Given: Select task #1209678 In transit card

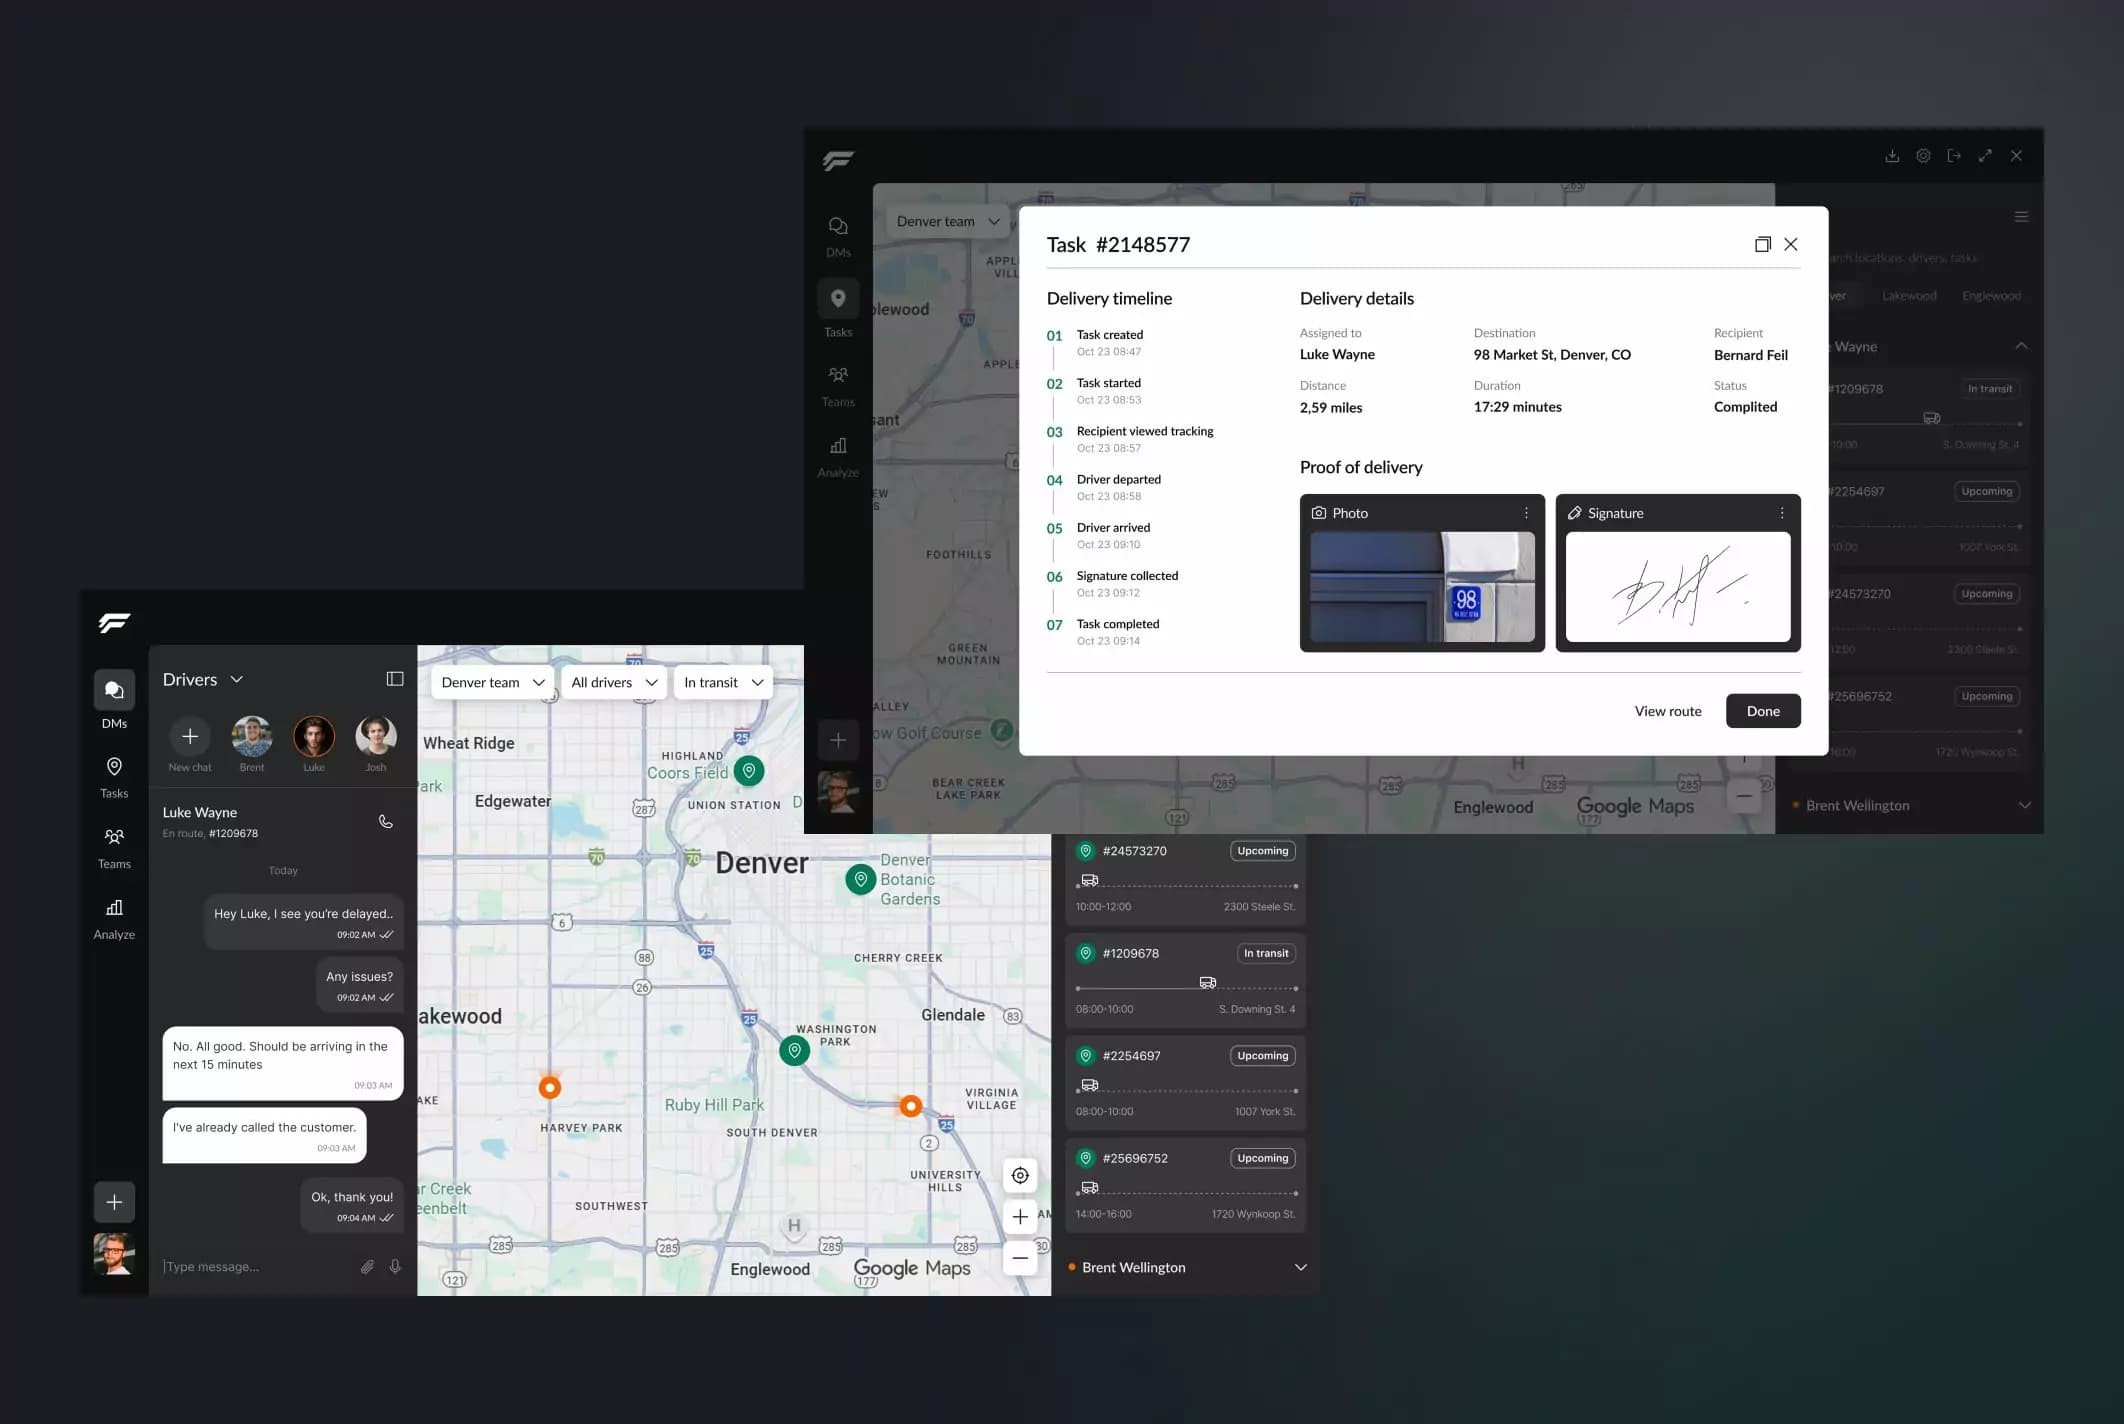Looking at the screenshot, I should [1185, 980].
